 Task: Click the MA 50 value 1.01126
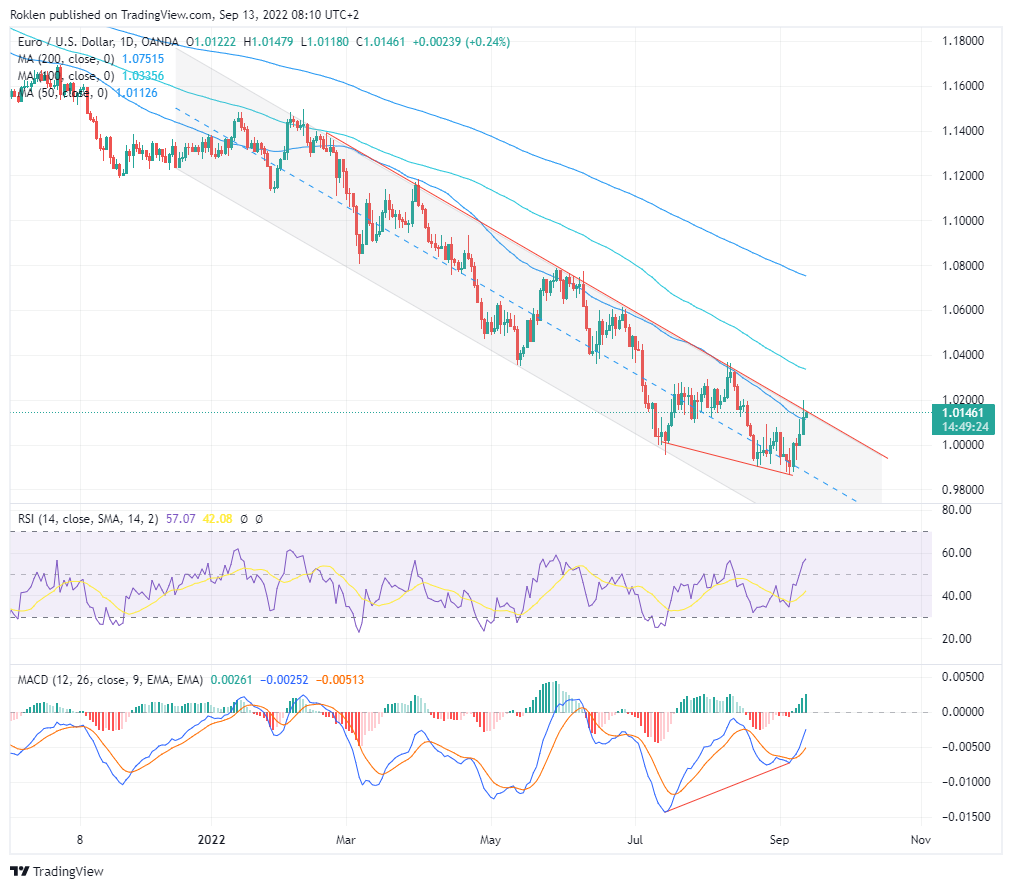137,93
